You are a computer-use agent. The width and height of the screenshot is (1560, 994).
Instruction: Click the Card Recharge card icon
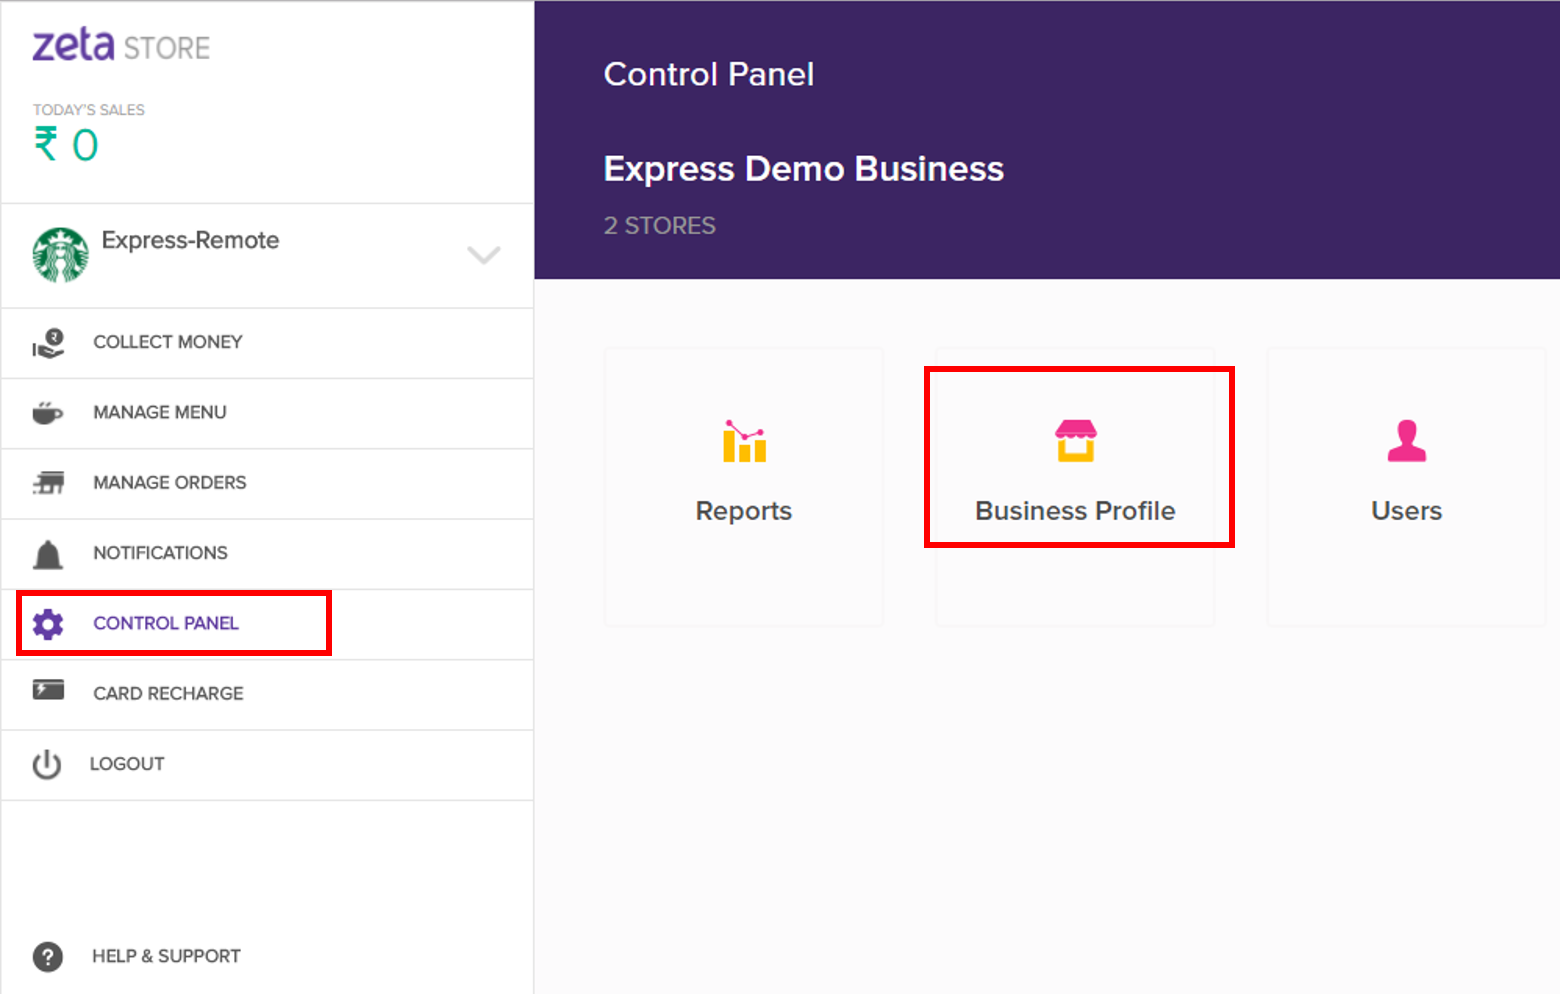click(x=48, y=690)
